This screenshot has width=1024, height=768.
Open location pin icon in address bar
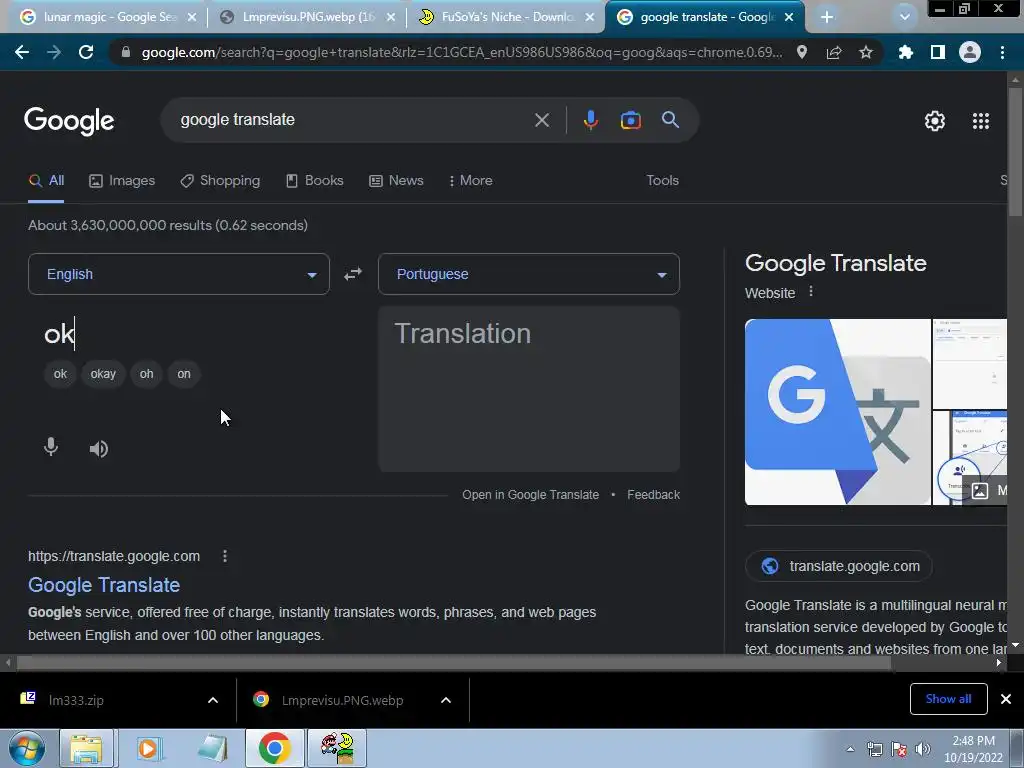click(802, 52)
